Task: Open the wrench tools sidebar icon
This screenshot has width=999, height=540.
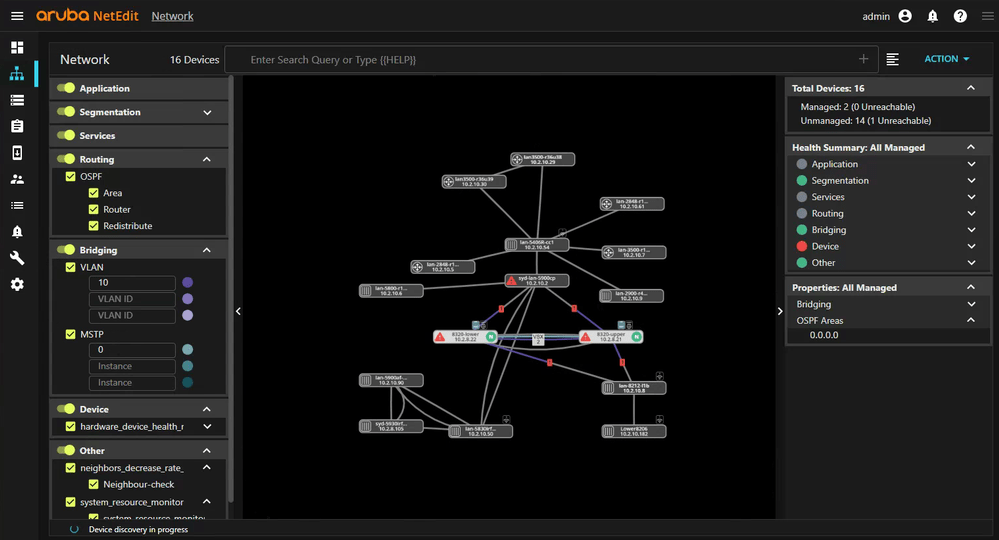Action: click(17, 258)
